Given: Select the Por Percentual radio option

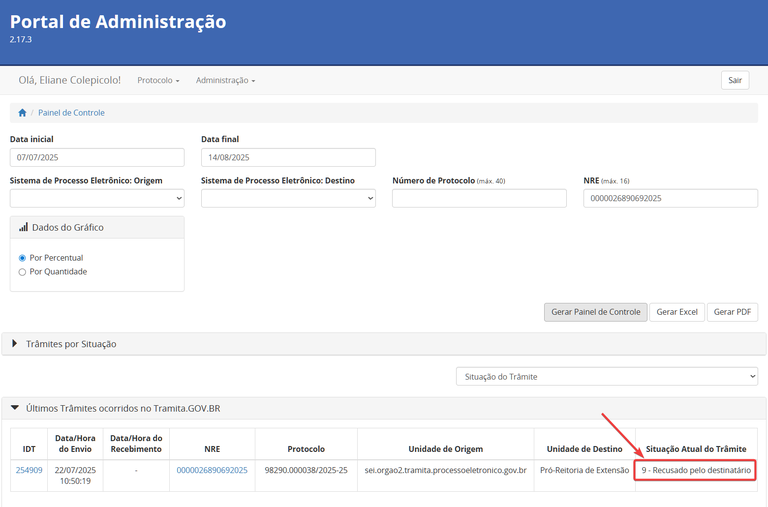Looking at the screenshot, I should pyautogui.click(x=23, y=258).
